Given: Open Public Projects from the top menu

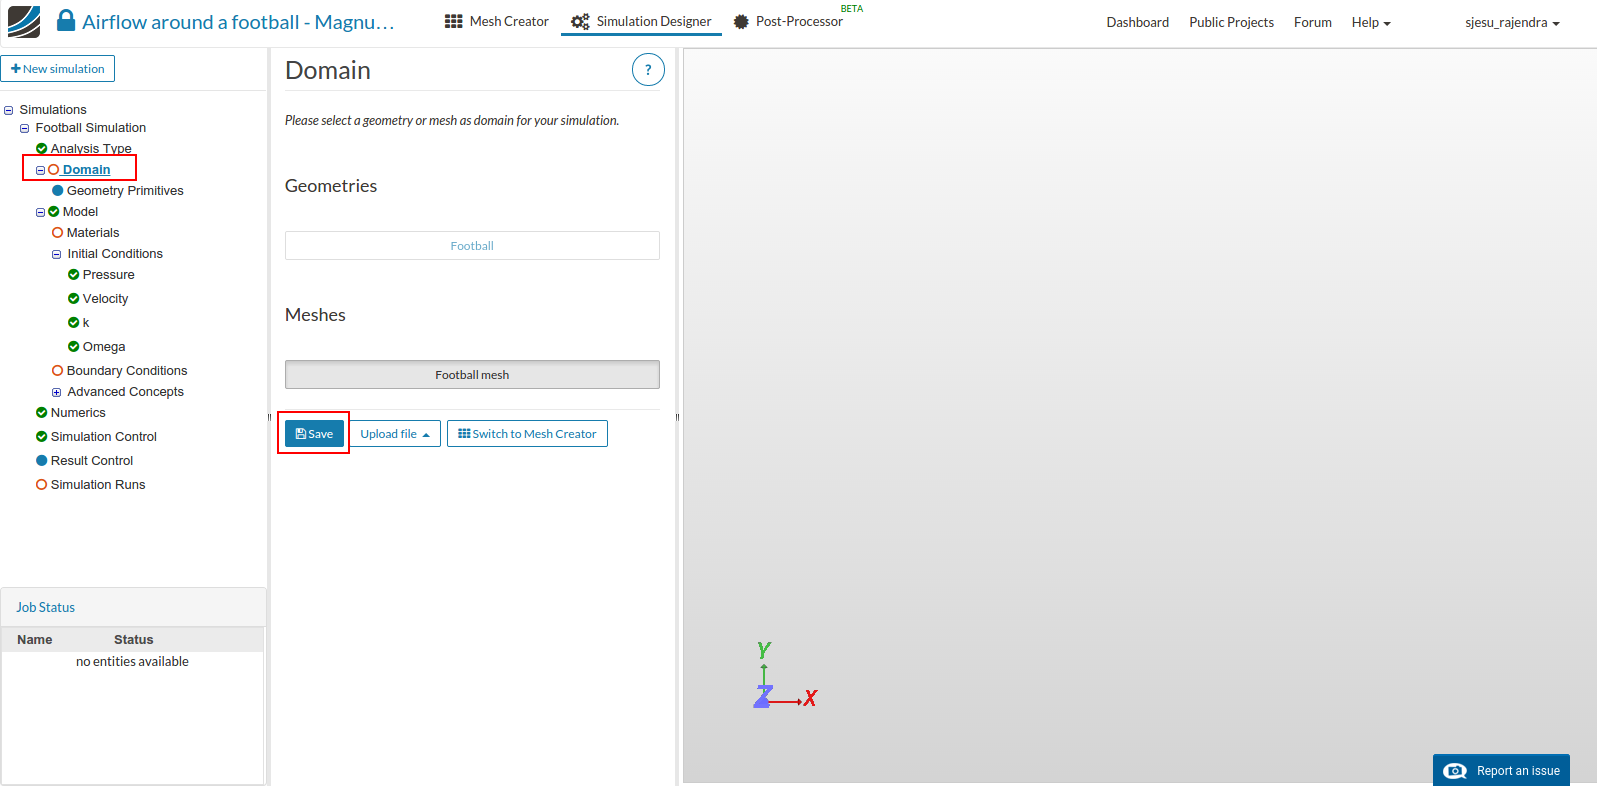Looking at the screenshot, I should (1231, 23).
